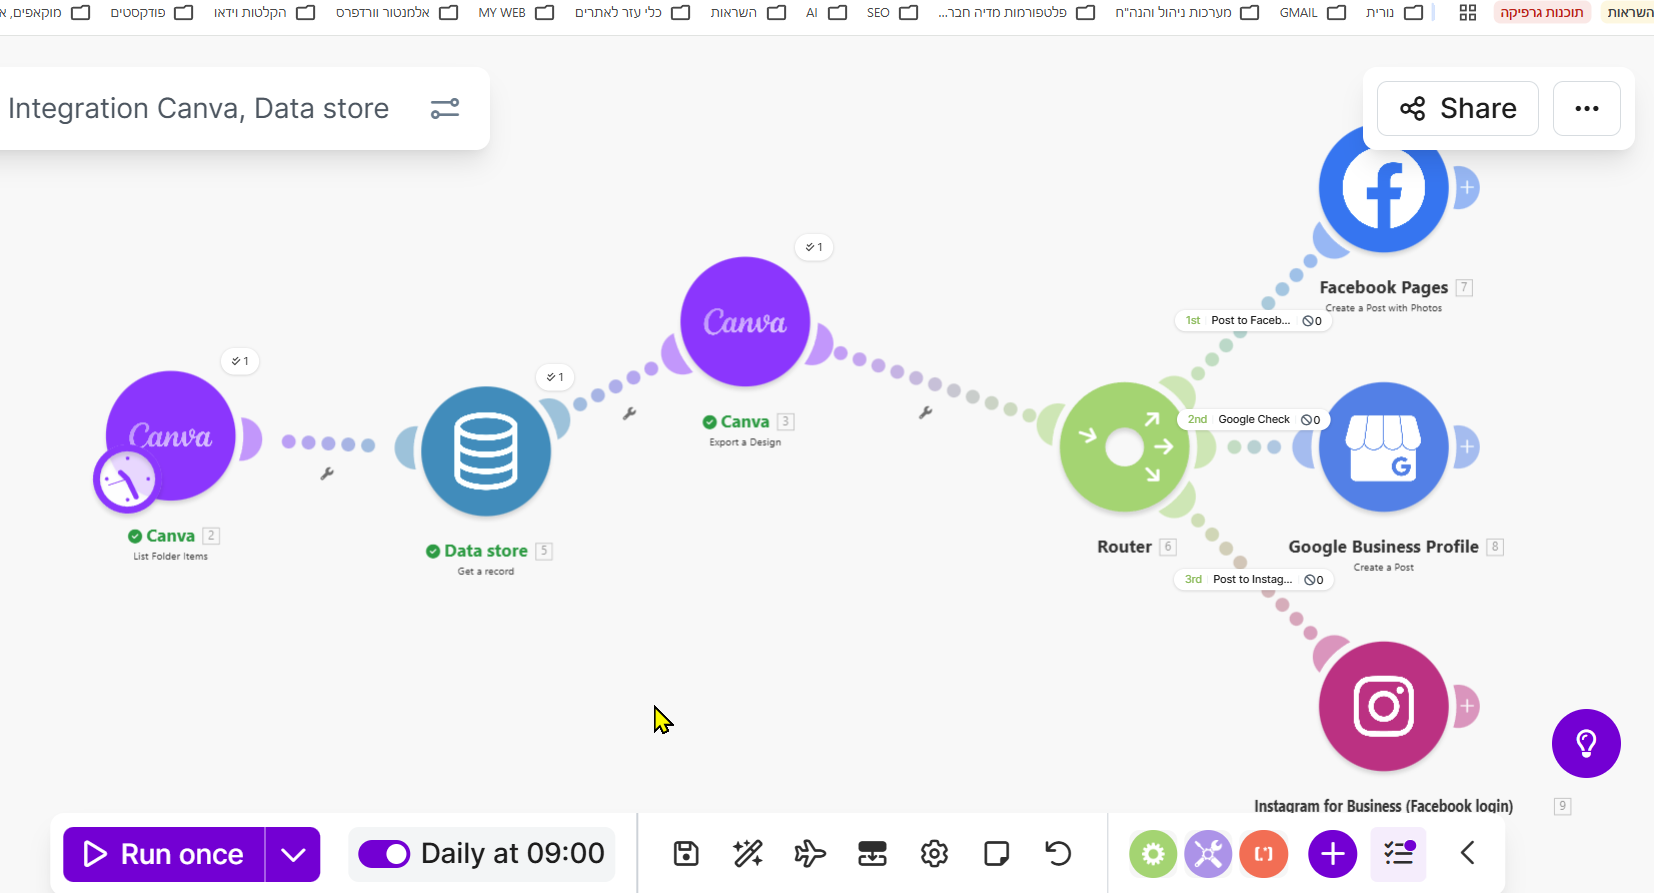
Task: Open the Router module
Action: 1124,447
